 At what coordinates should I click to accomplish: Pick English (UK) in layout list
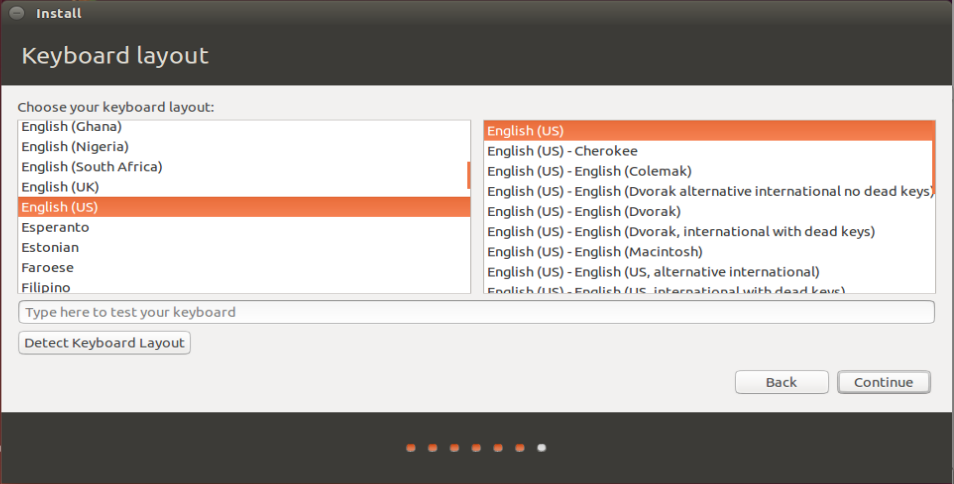click(x=243, y=187)
